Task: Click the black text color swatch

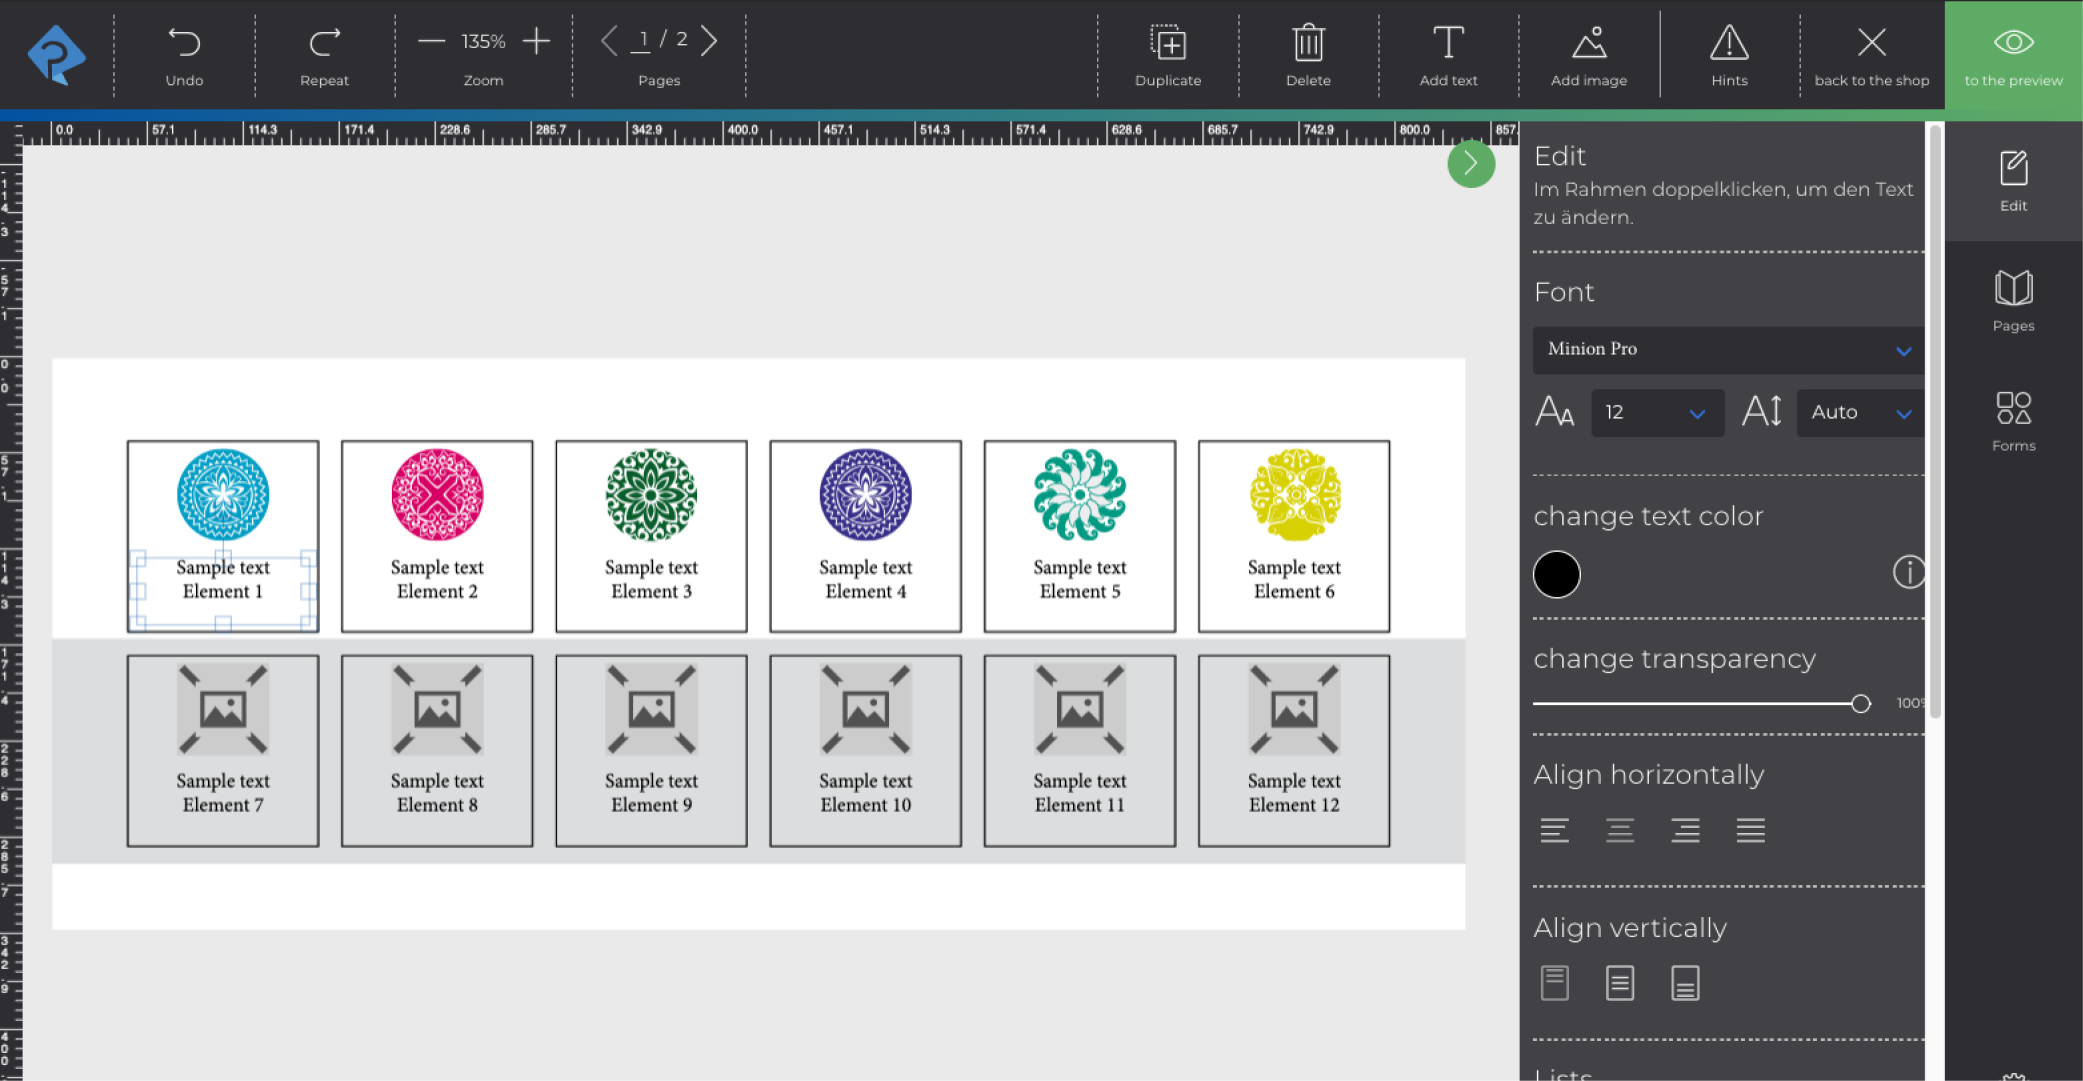Action: tap(1557, 575)
